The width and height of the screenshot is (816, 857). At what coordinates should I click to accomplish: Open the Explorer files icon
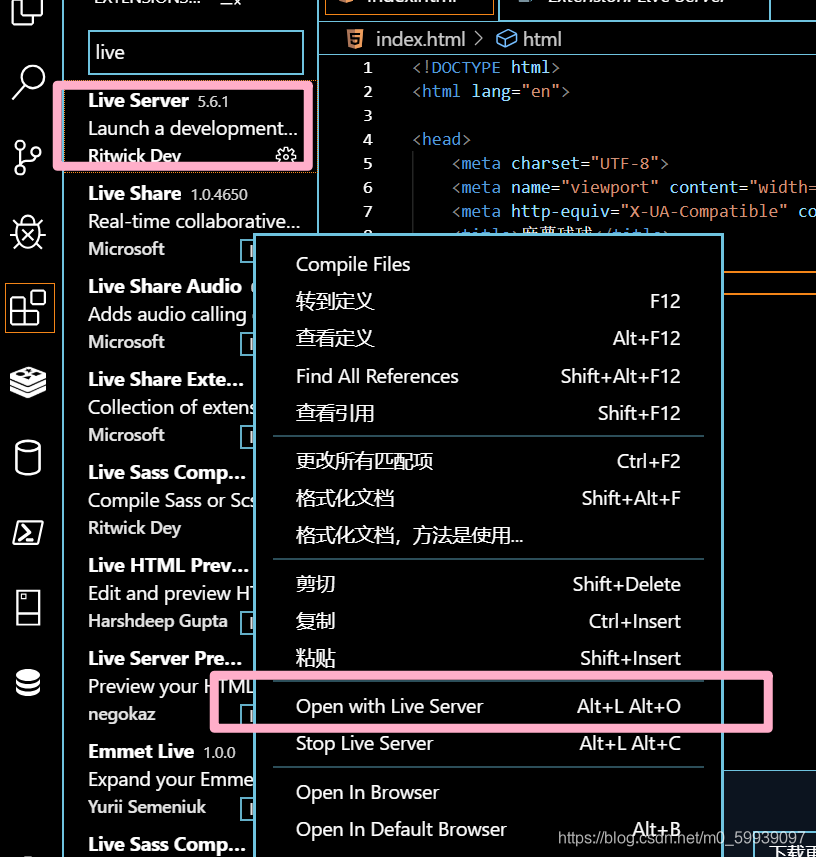27,11
